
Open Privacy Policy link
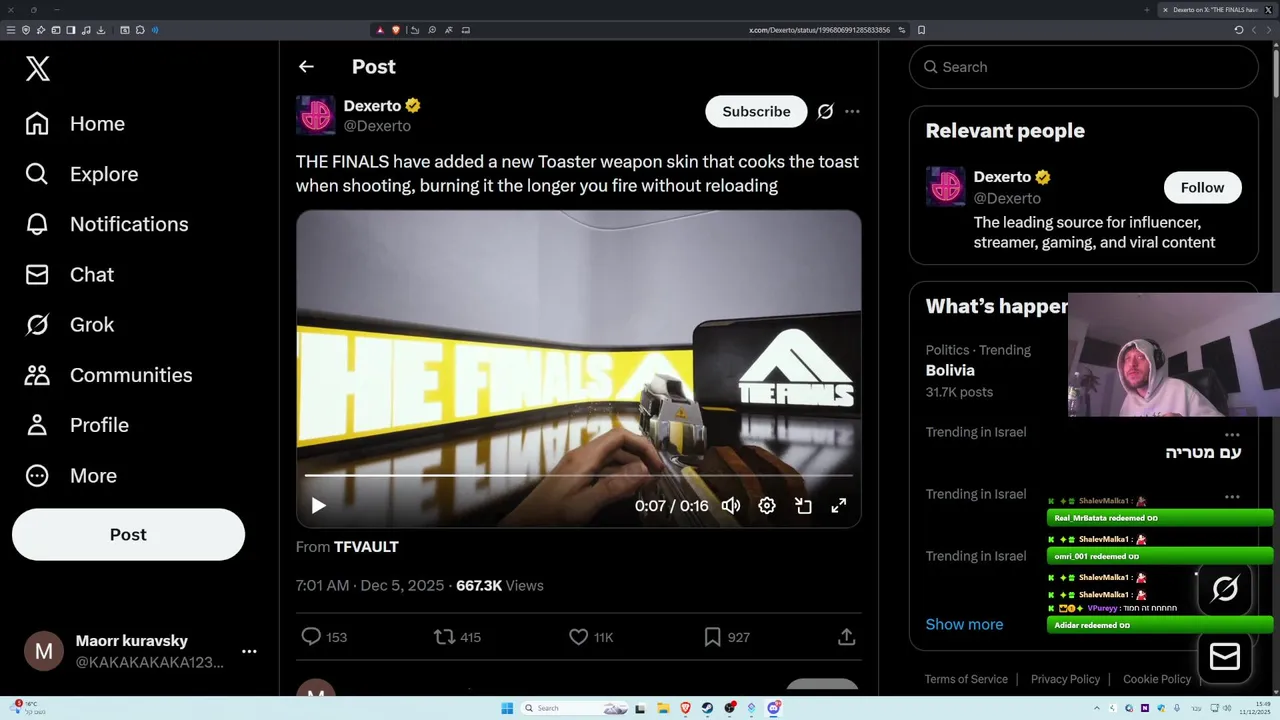click(1065, 679)
